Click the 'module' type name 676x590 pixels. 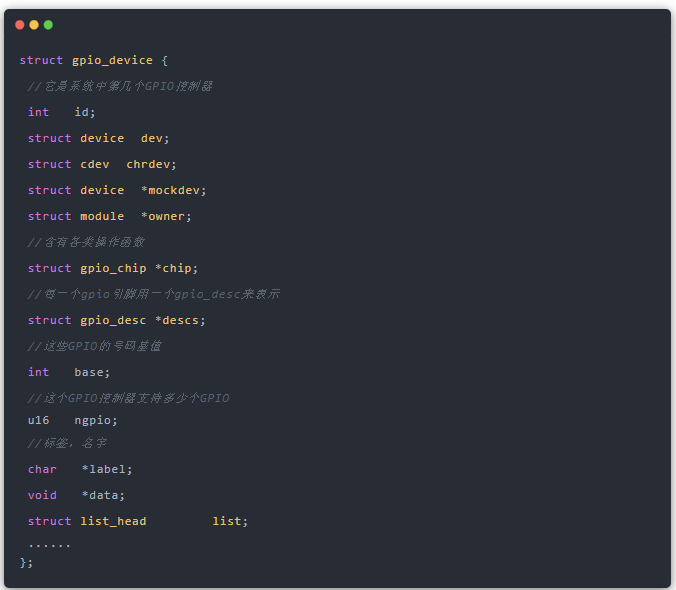(102, 216)
